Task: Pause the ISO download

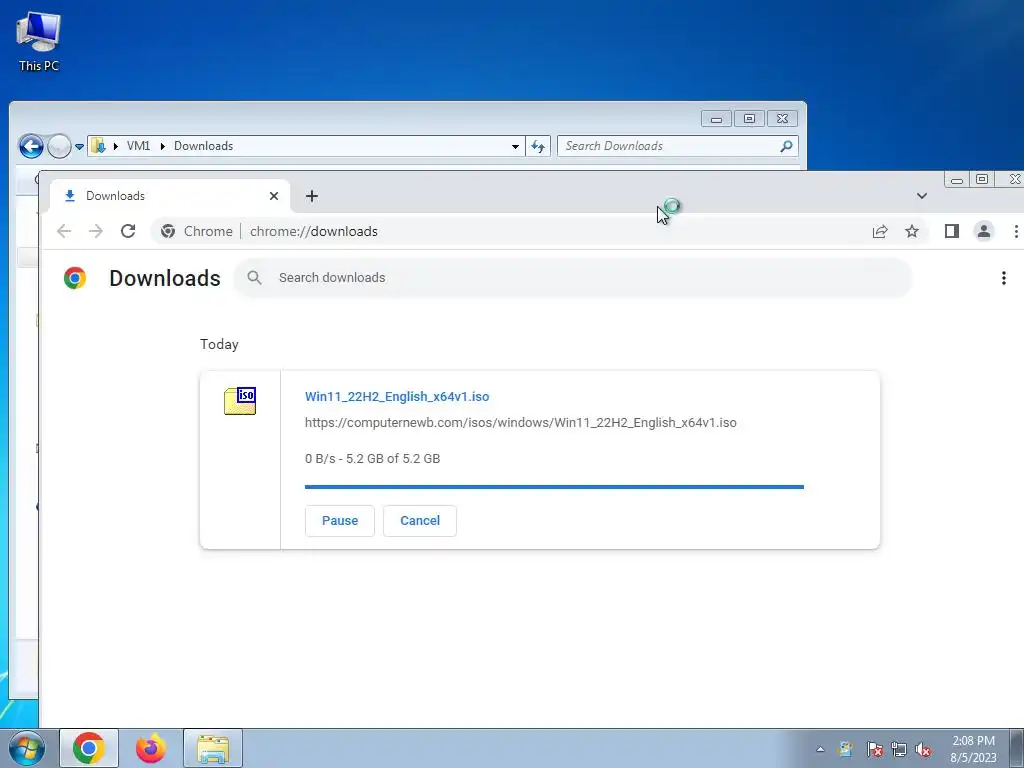Action: (x=340, y=520)
